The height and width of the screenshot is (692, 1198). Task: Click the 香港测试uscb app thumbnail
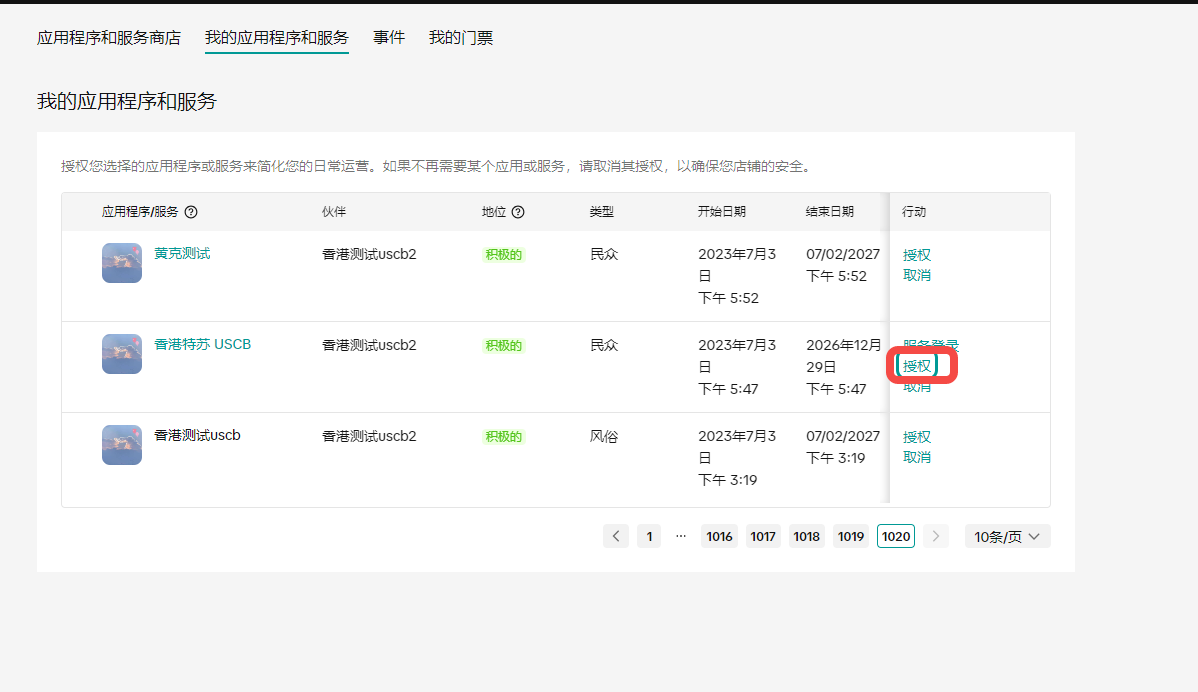pyautogui.click(x=122, y=445)
